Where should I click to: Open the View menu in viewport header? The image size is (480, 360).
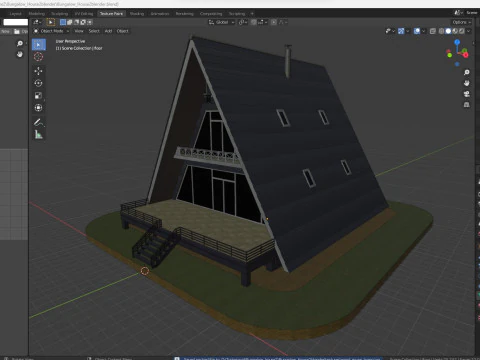tap(79, 31)
